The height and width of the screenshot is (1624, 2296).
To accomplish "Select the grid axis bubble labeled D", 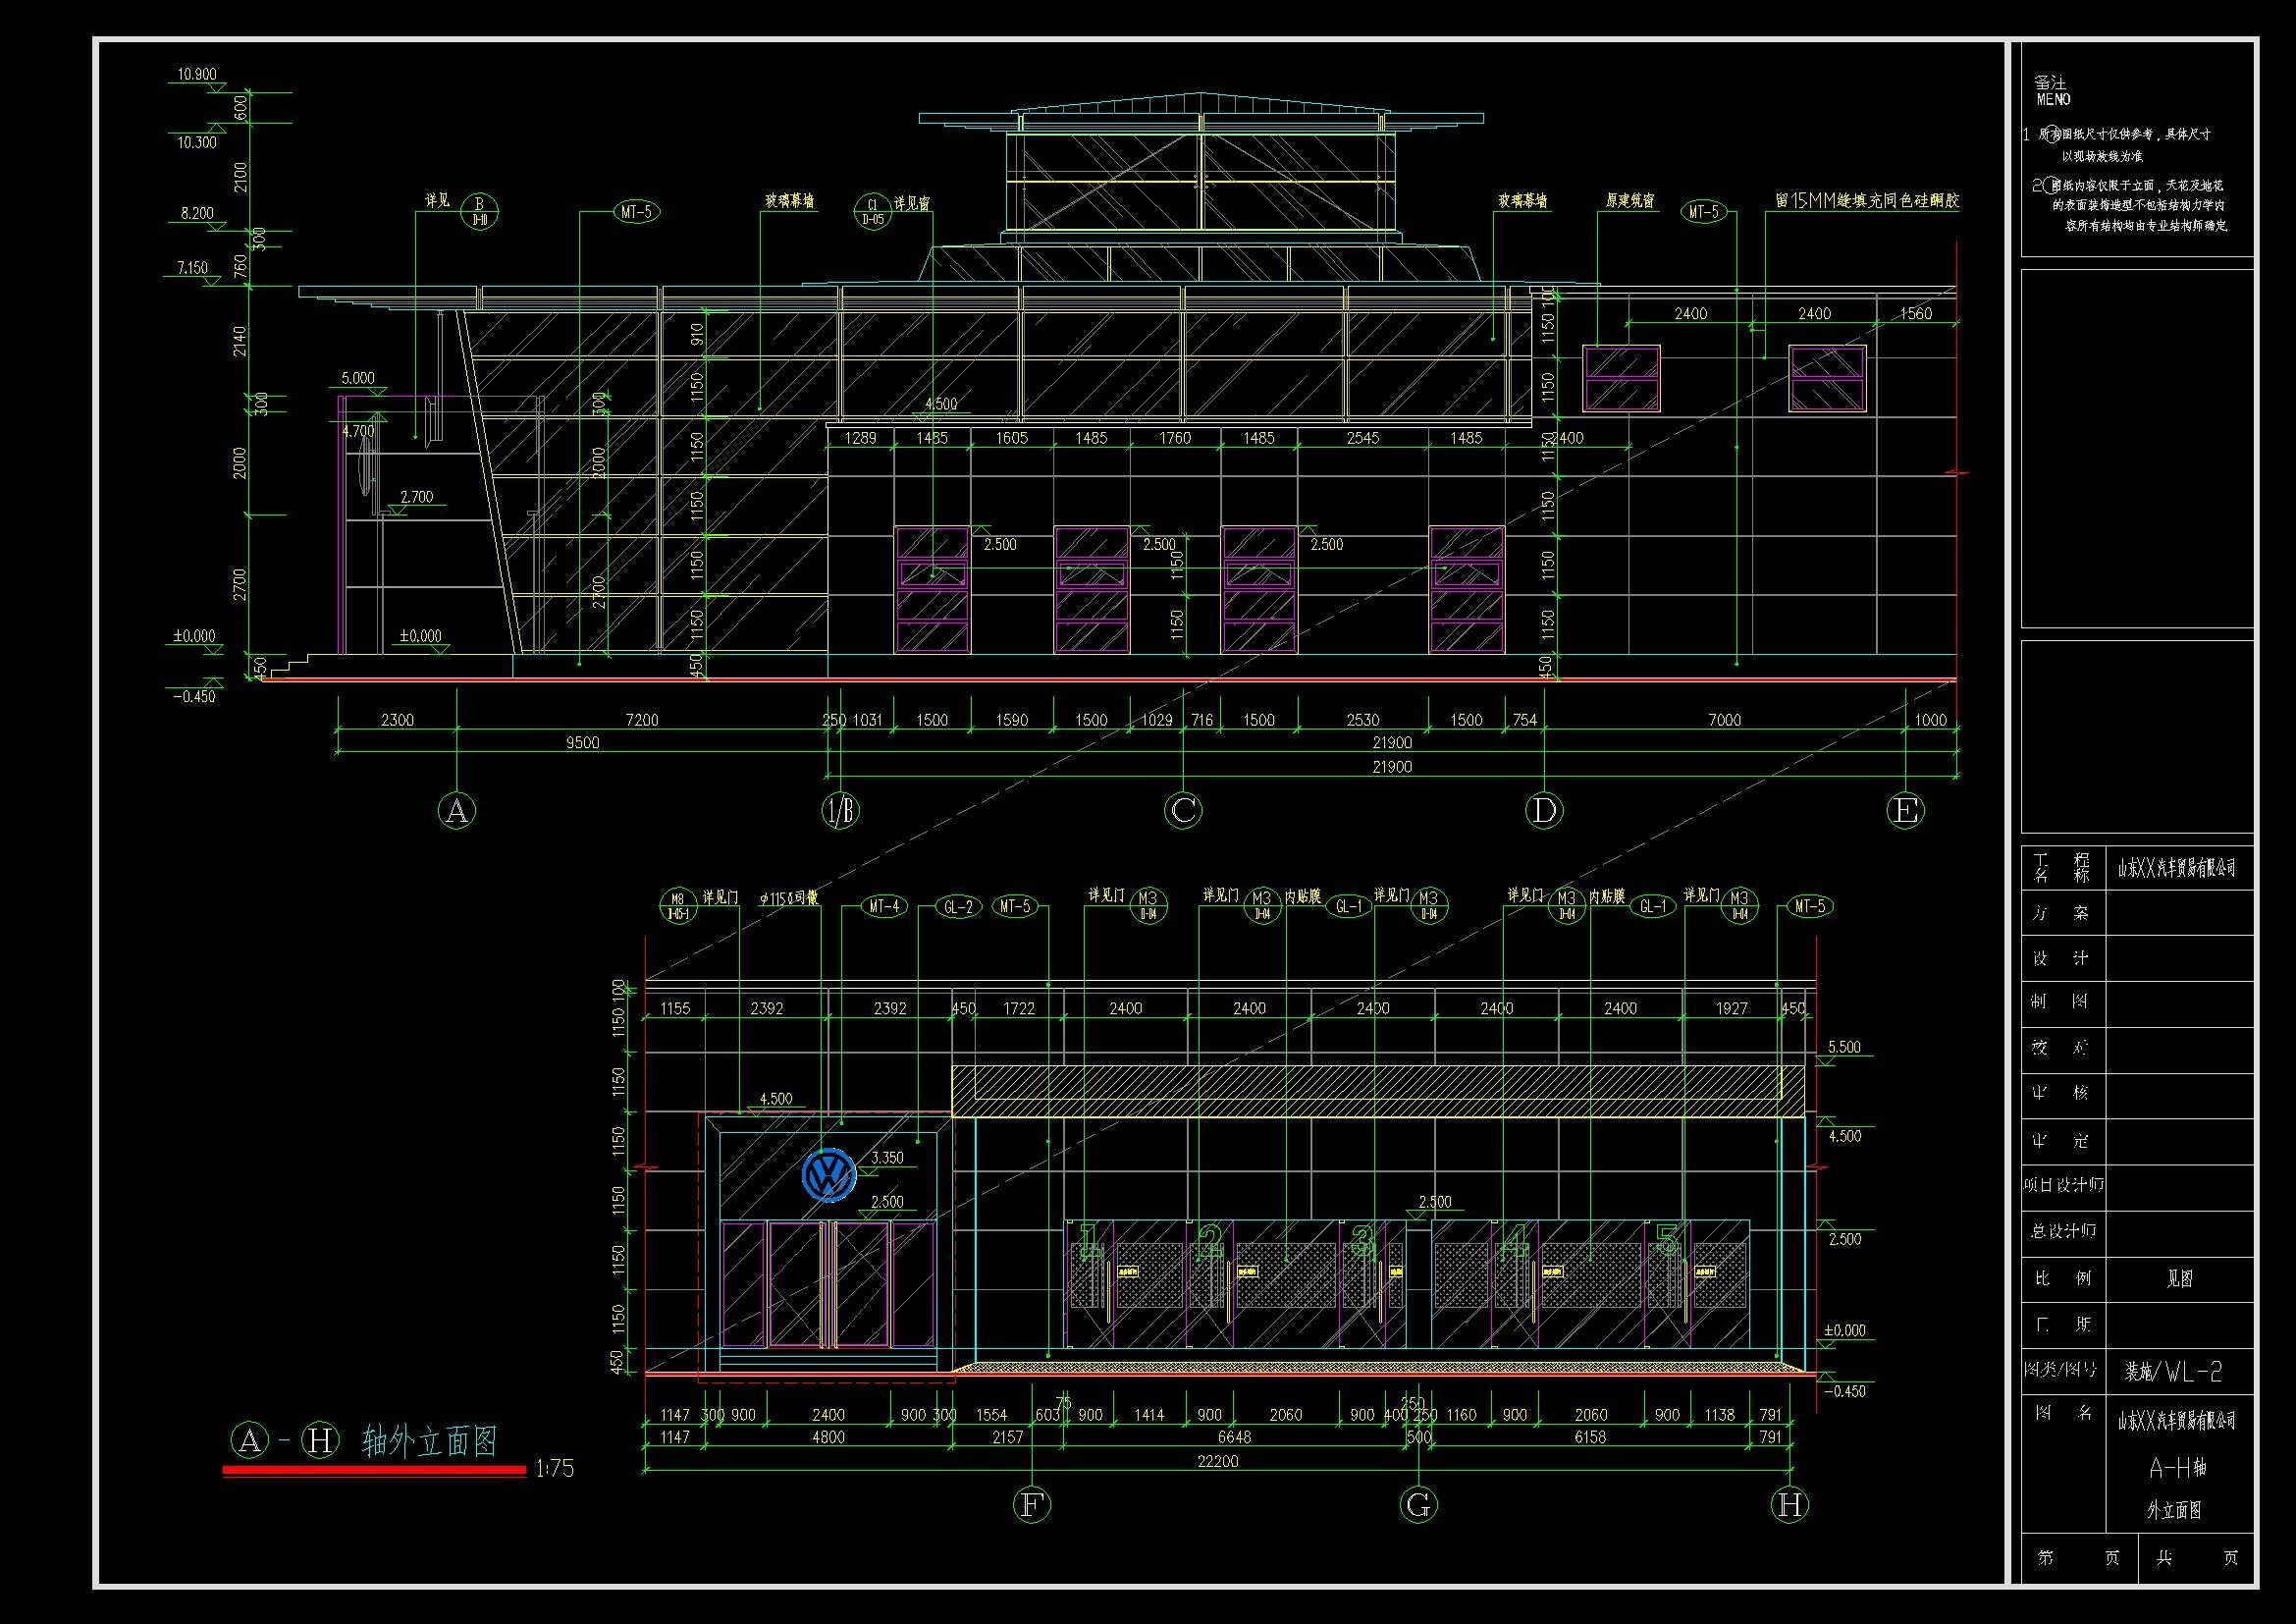I will coord(1545,810).
